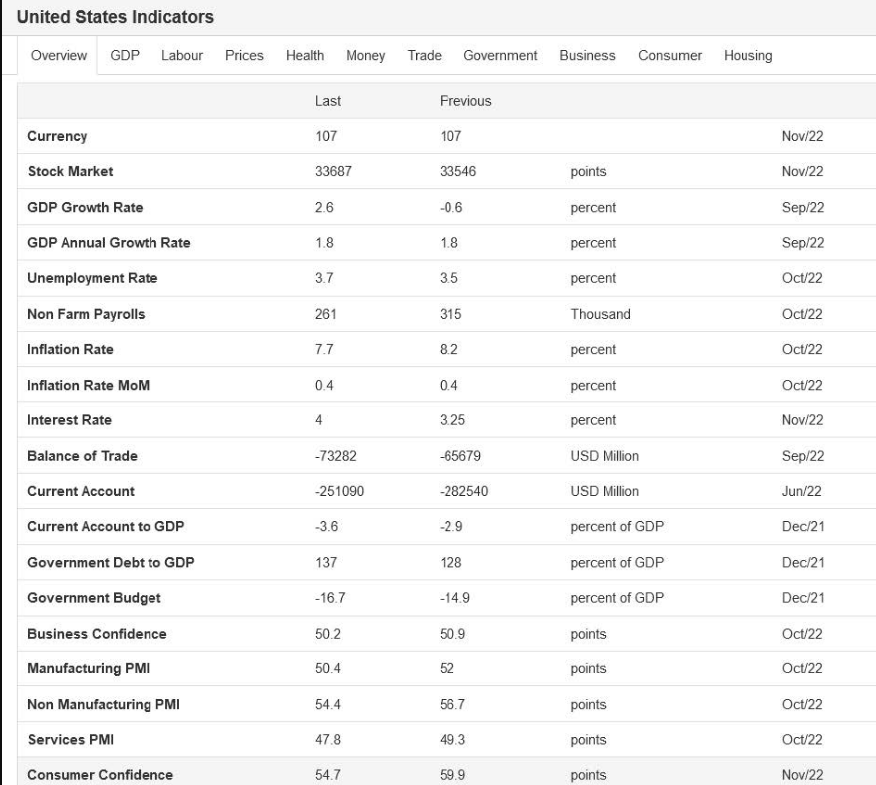The height and width of the screenshot is (785, 876).
Task: Click the Inflation Rate MoM link
Action: click(x=88, y=385)
